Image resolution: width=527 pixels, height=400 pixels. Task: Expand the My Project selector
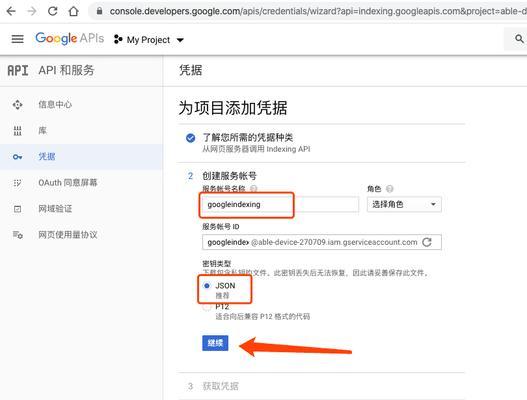coord(149,40)
